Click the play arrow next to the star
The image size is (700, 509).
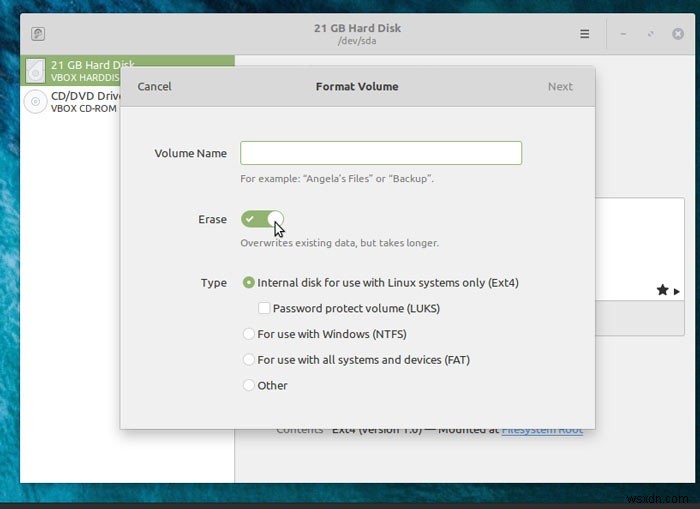(x=677, y=292)
